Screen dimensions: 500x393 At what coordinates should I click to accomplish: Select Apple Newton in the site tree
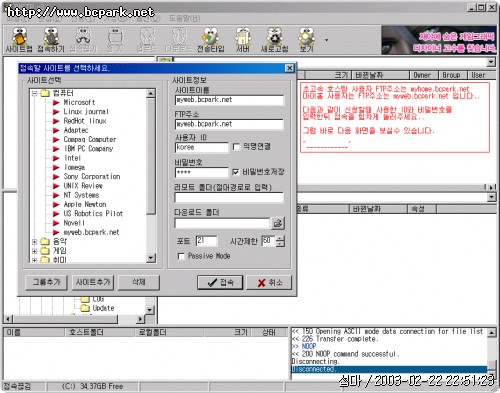coord(85,204)
